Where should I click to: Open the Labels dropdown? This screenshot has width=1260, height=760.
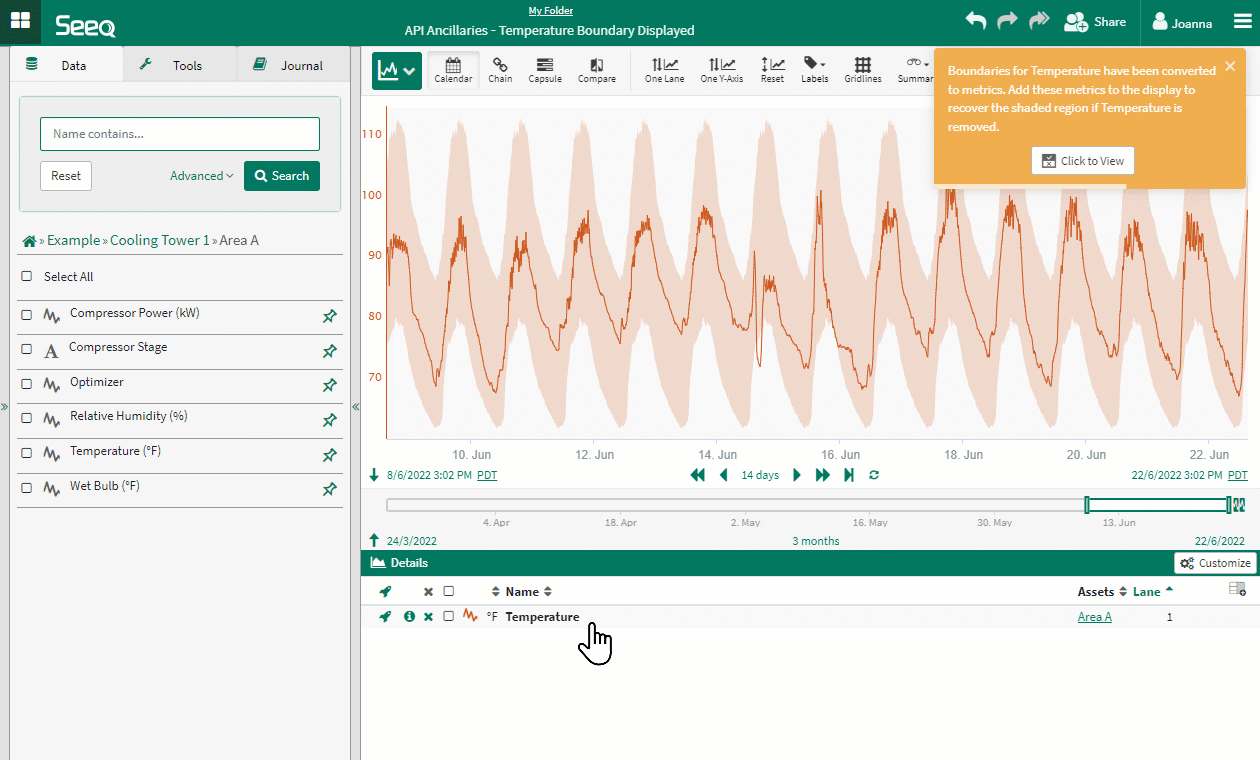(x=814, y=70)
